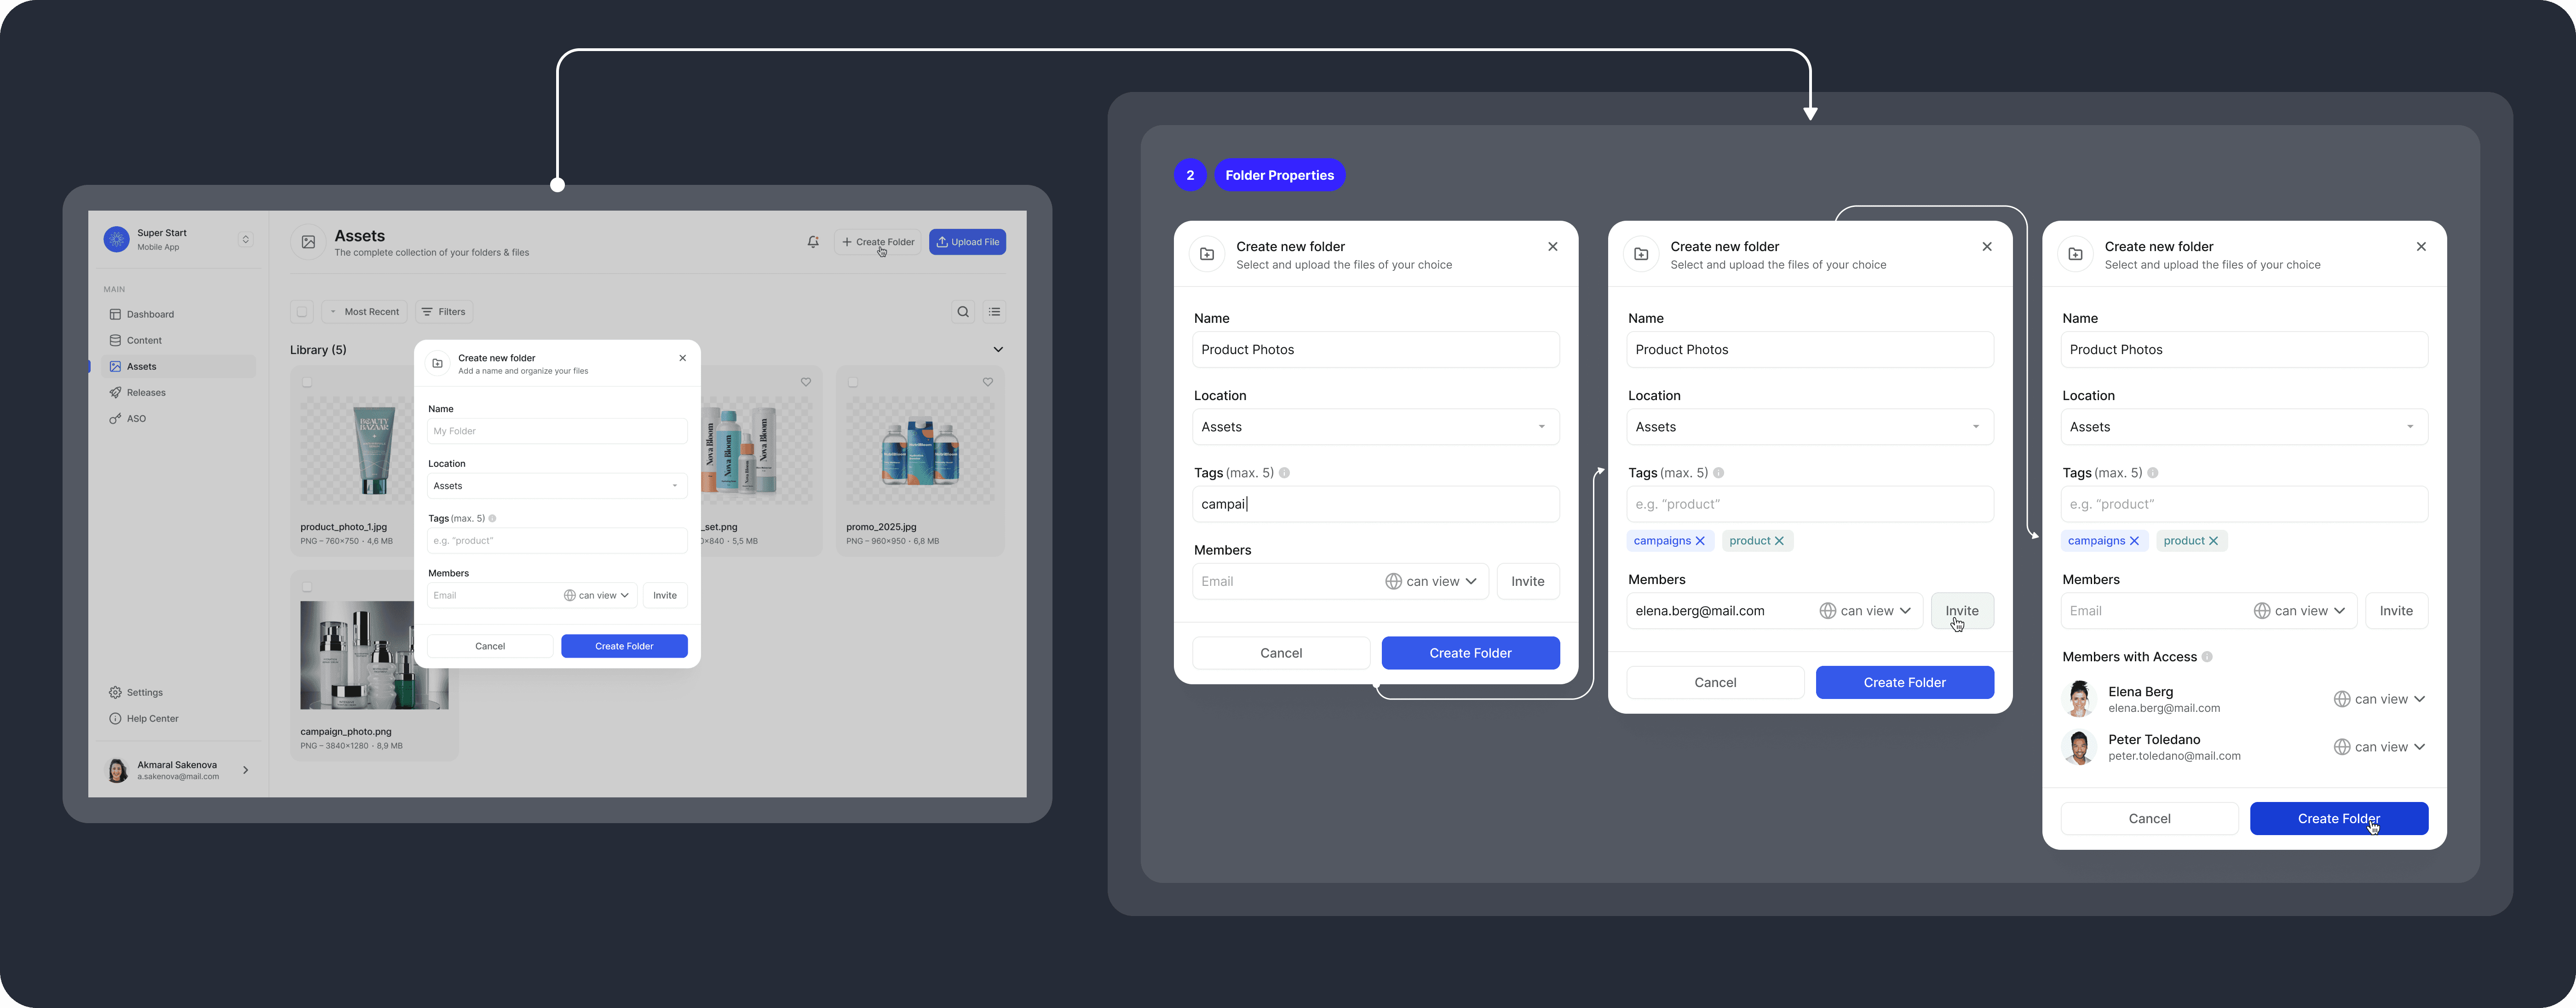The width and height of the screenshot is (2576, 1008).
Task: Switch to list view of assets
Action: [994, 311]
